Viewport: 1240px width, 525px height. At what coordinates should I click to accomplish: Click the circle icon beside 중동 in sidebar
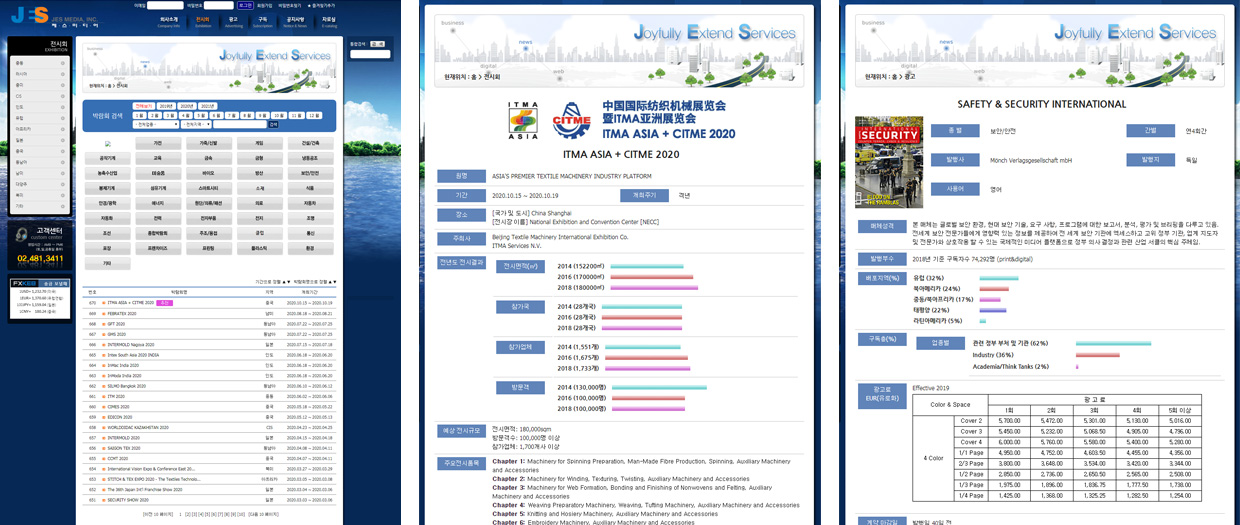coord(63,62)
